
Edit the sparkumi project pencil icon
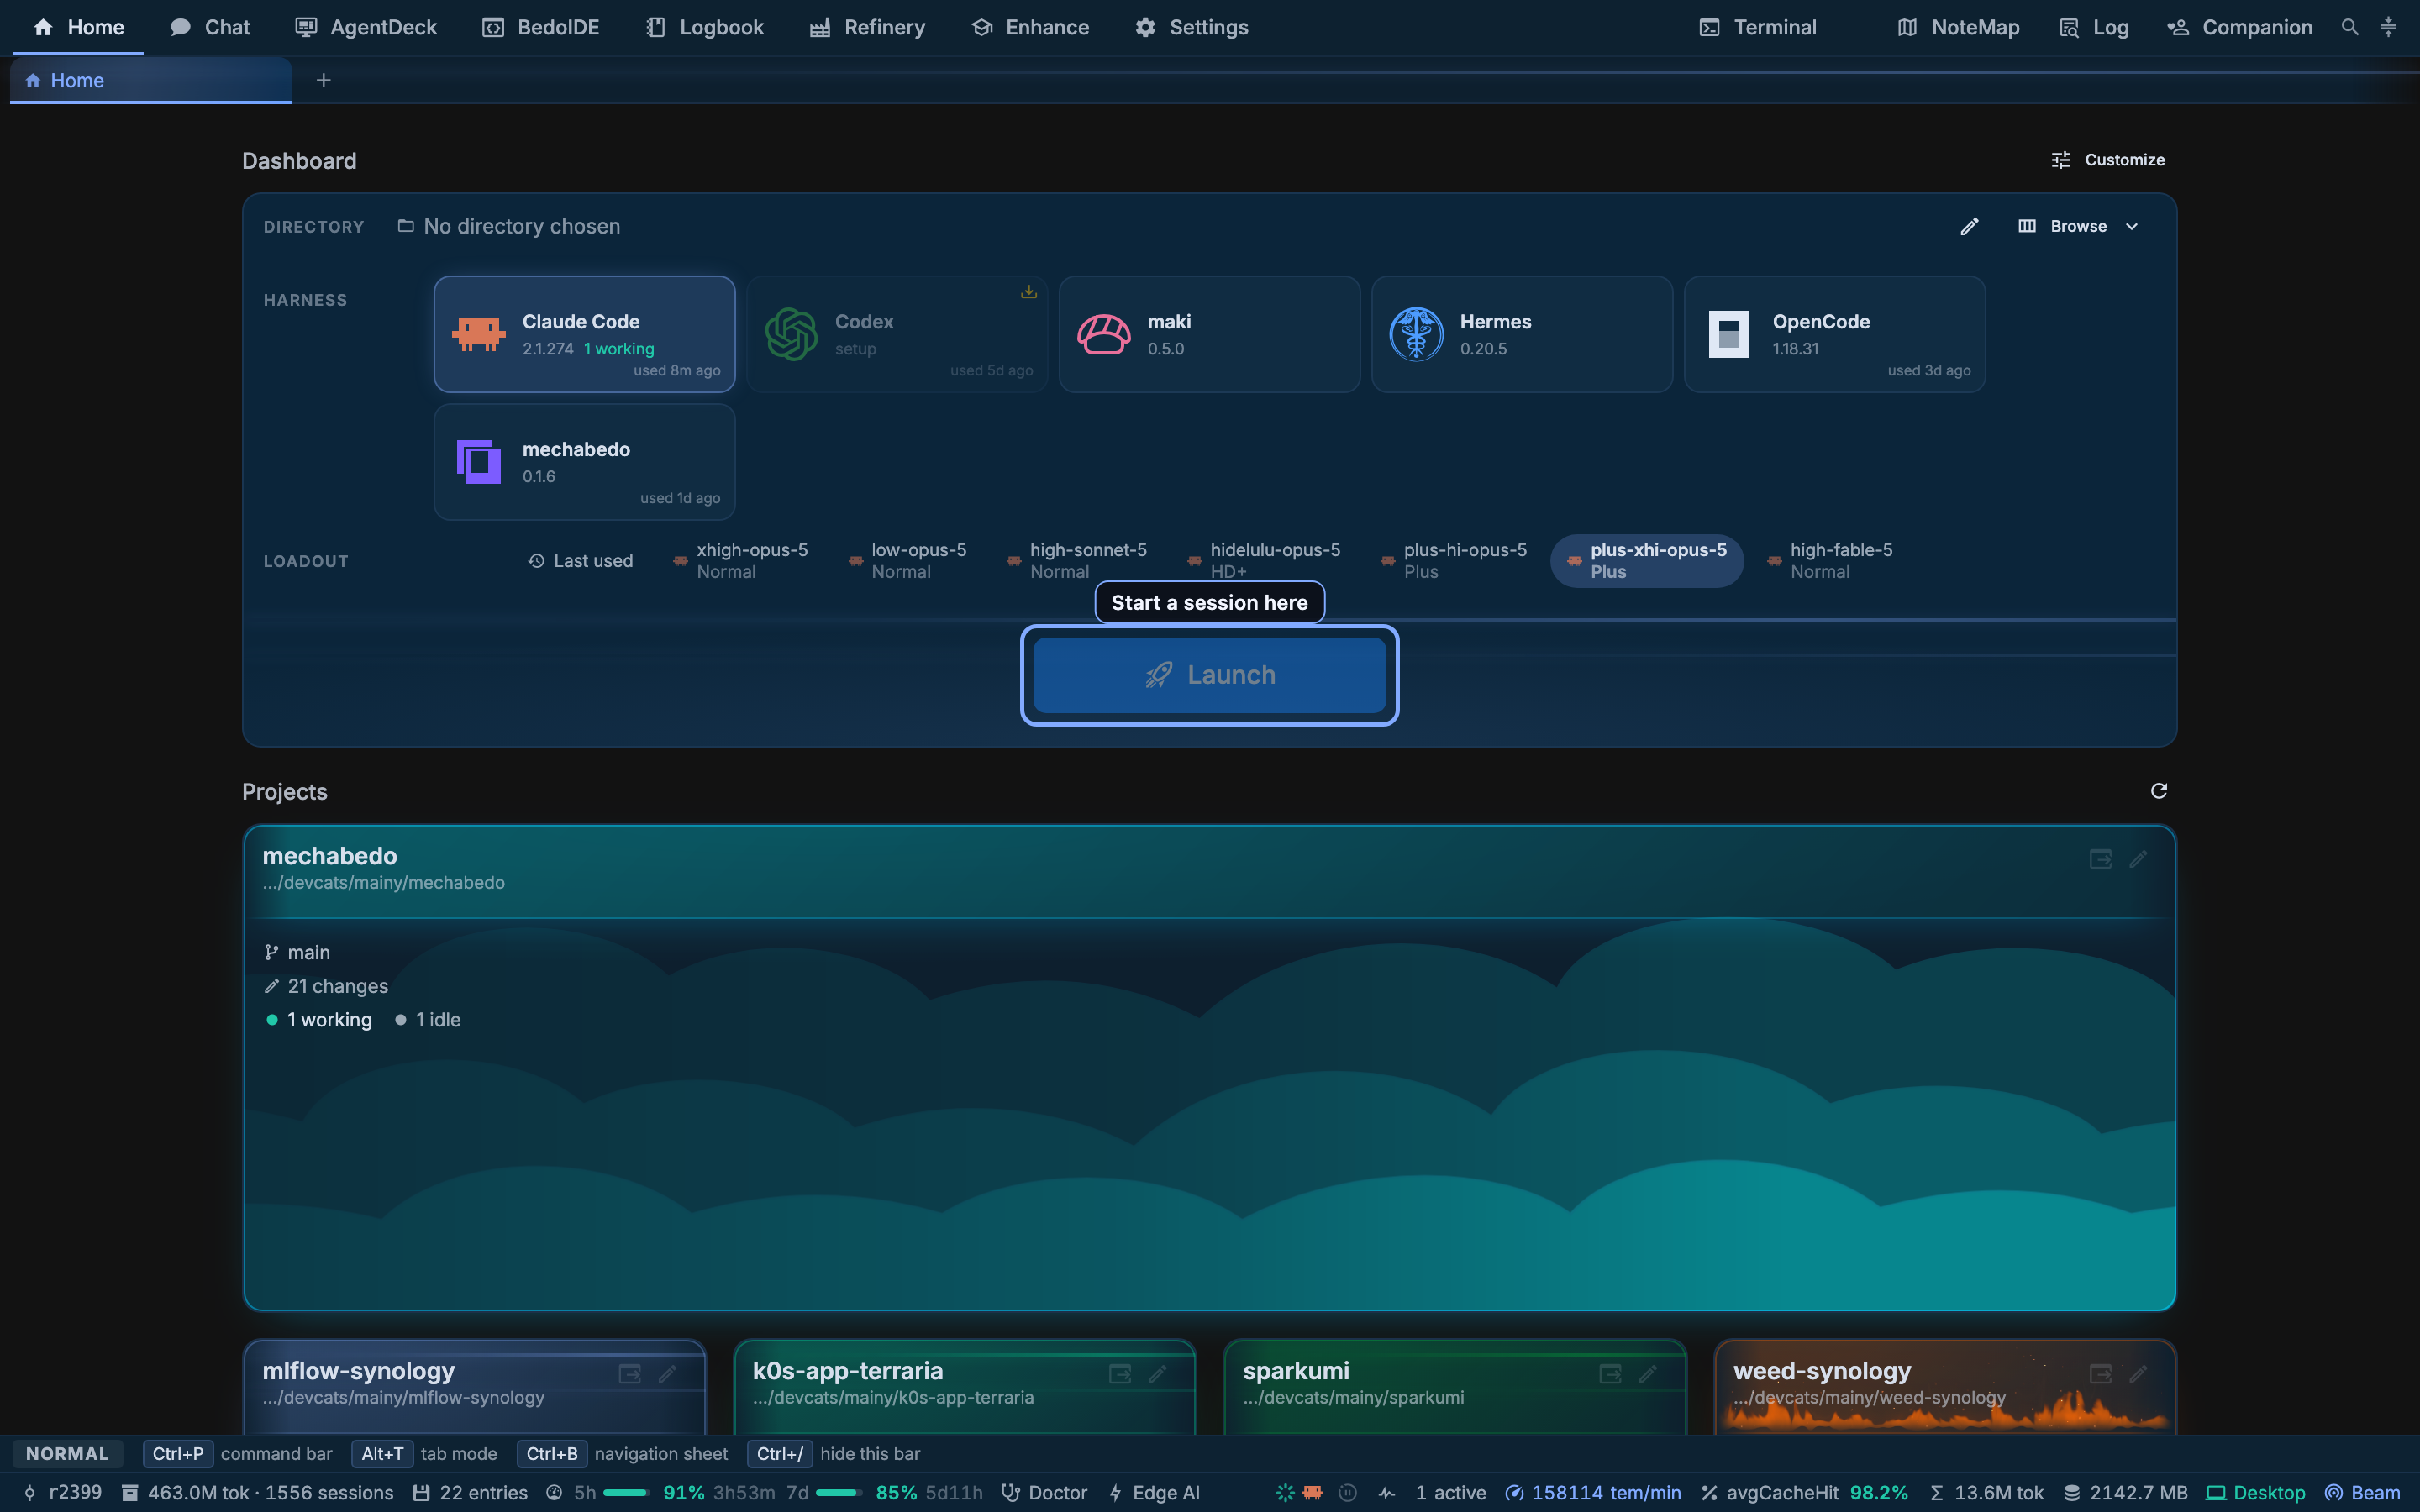tap(1648, 1373)
